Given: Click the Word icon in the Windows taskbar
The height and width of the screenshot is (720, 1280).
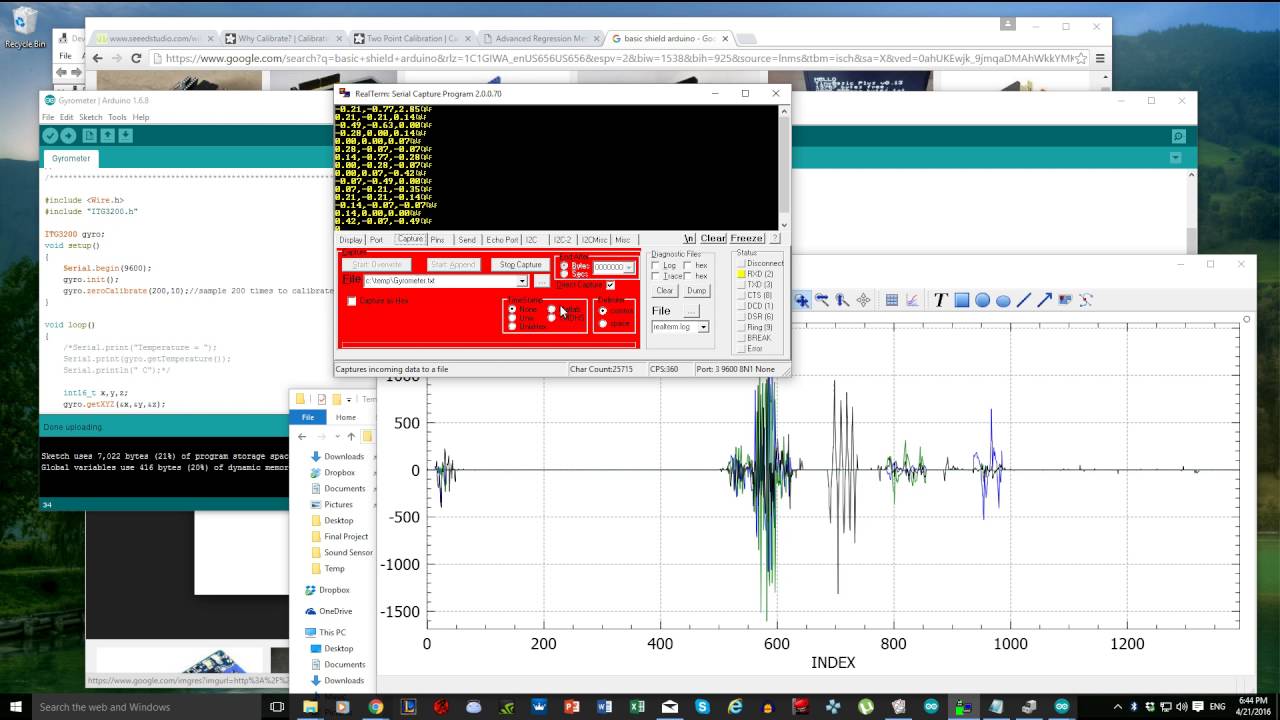Looking at the screenshot, I should click(603, 707).
